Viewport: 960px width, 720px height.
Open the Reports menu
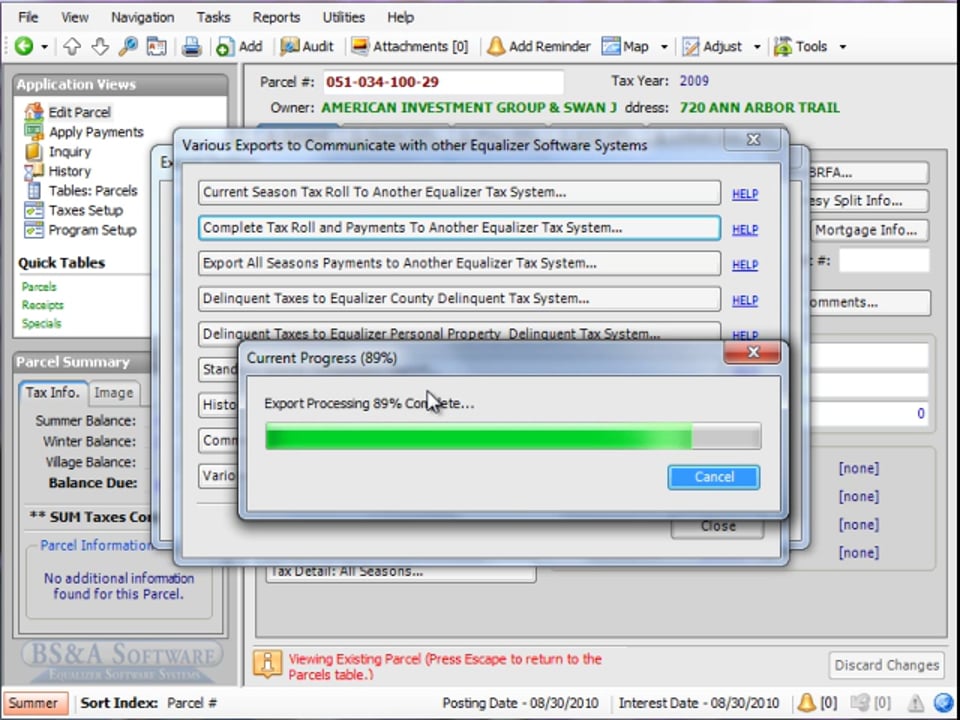tap(276, 17)
